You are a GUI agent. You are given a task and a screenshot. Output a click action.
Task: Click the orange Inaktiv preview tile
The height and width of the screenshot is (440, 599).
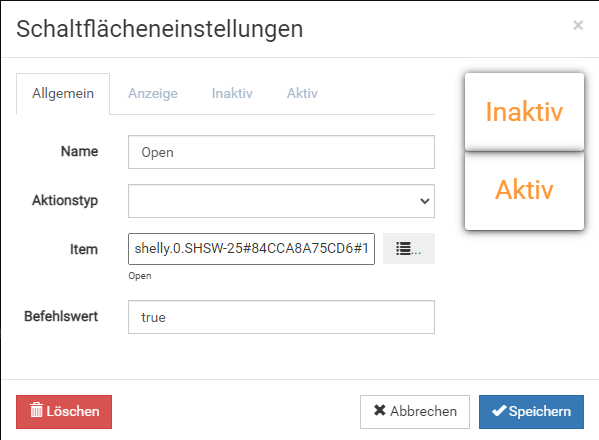(x=524, y=112)
